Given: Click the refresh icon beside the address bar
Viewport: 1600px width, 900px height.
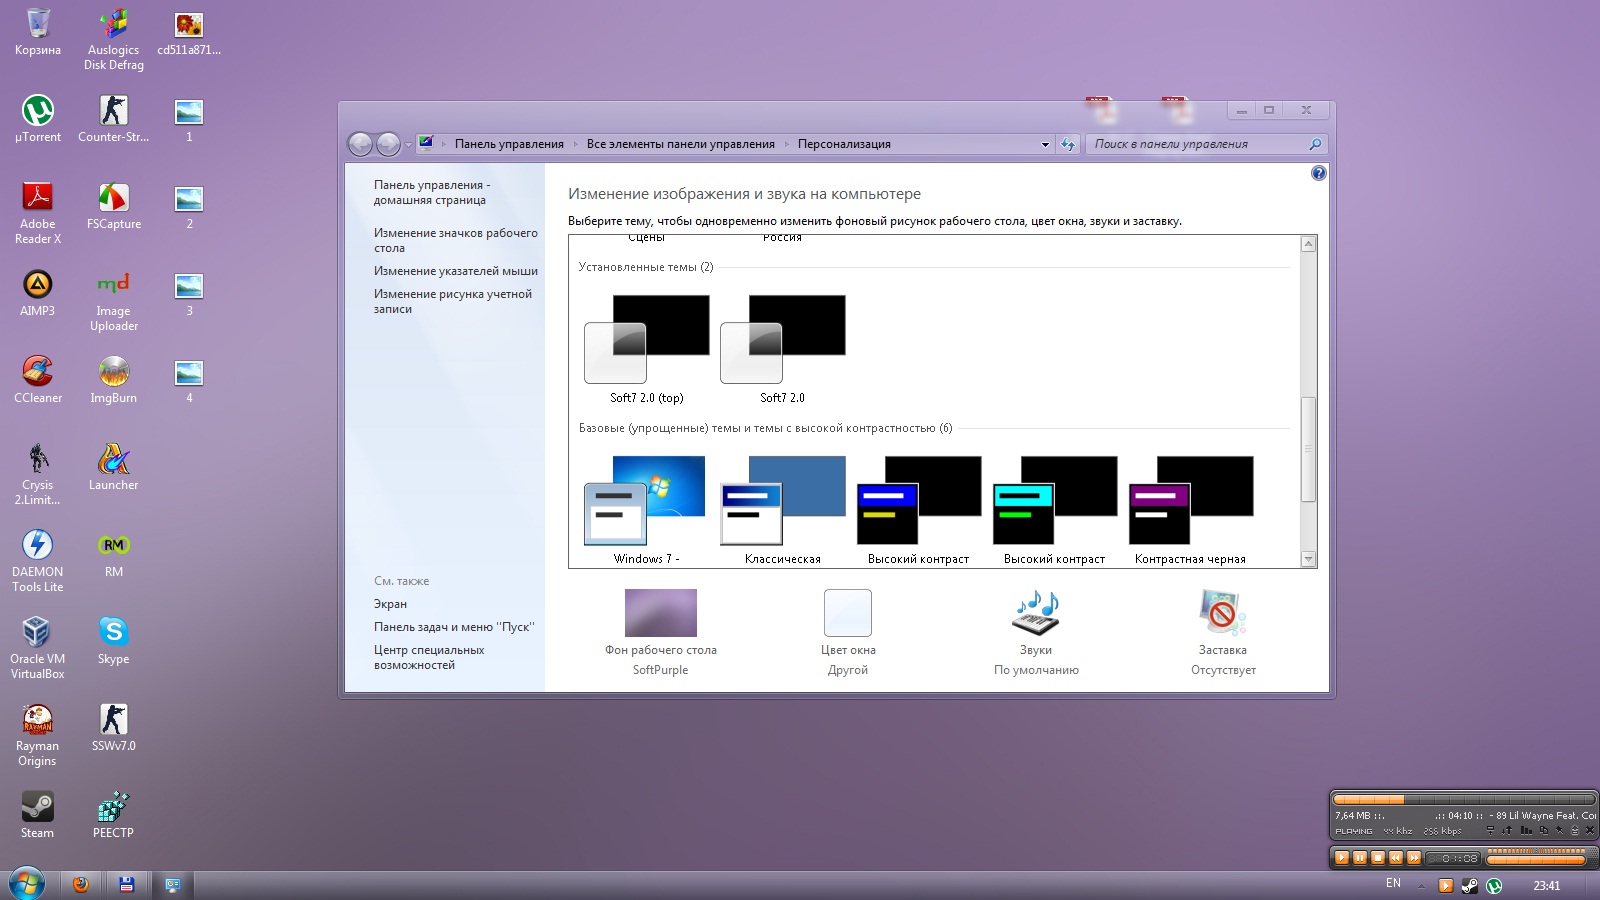Looking at the screenshot, I should click(x=1068, y=144).
